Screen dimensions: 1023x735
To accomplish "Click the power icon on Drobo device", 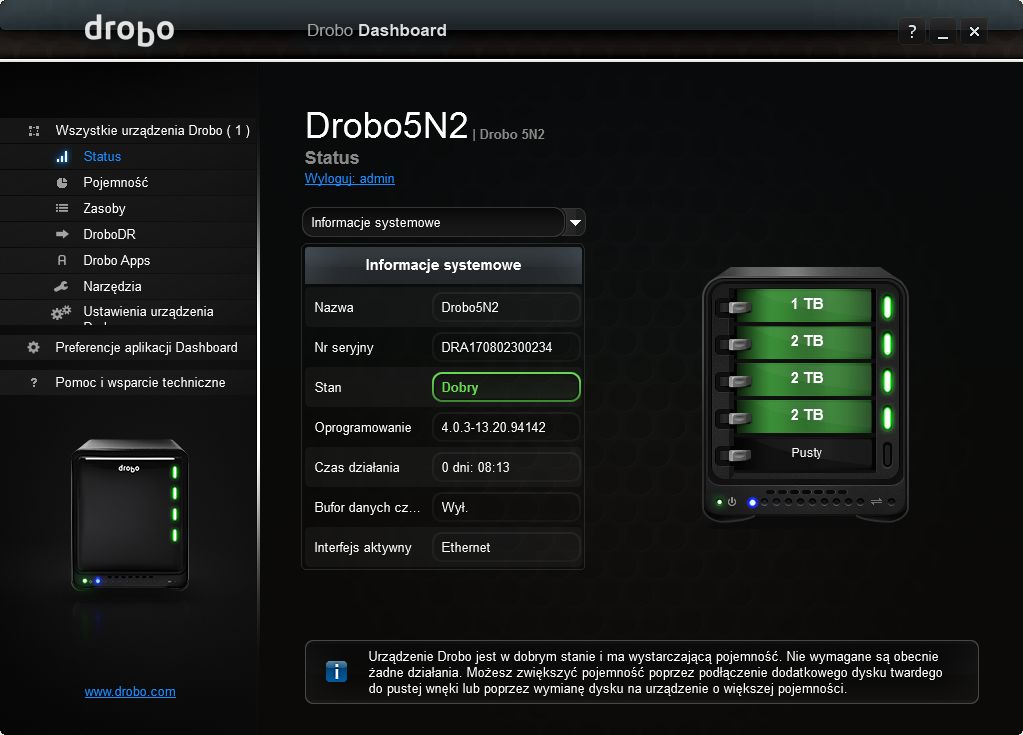I will click(x=732, y=502).
